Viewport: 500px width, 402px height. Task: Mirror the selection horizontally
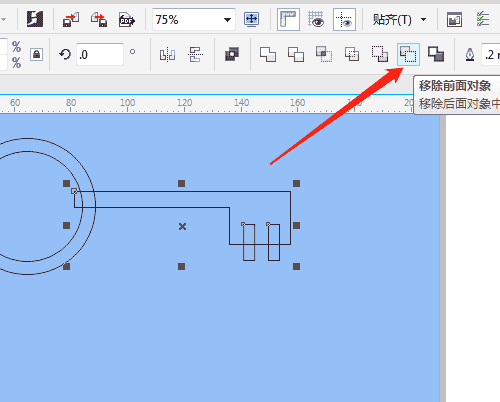coord(167,54)
